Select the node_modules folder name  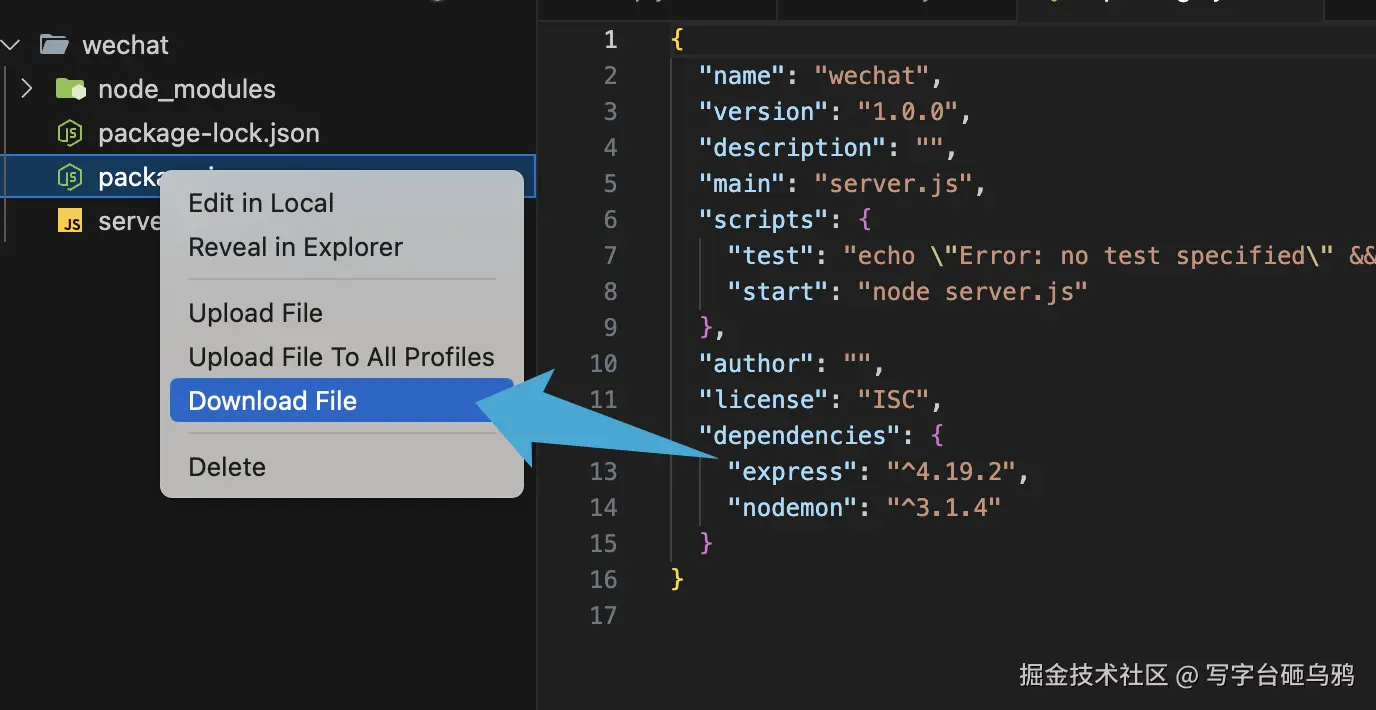point(186,89)
